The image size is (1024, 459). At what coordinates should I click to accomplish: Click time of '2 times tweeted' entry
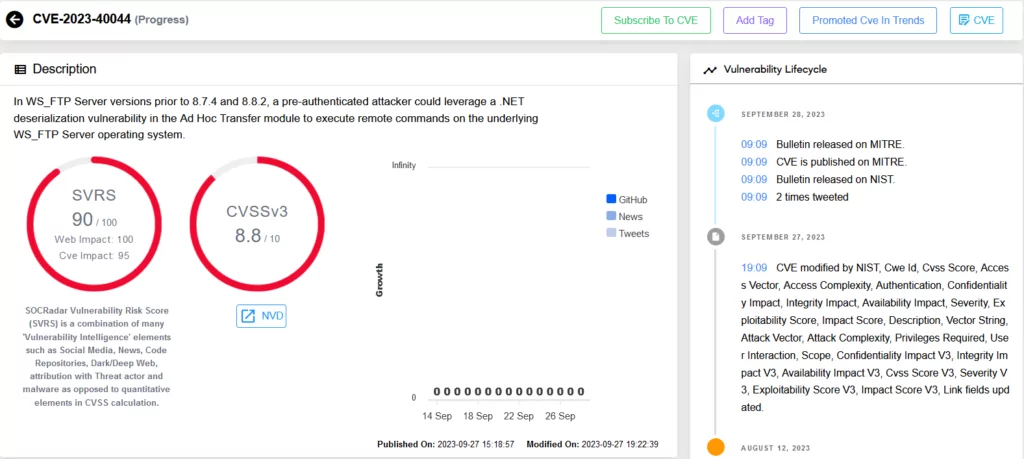coord(754,197)
